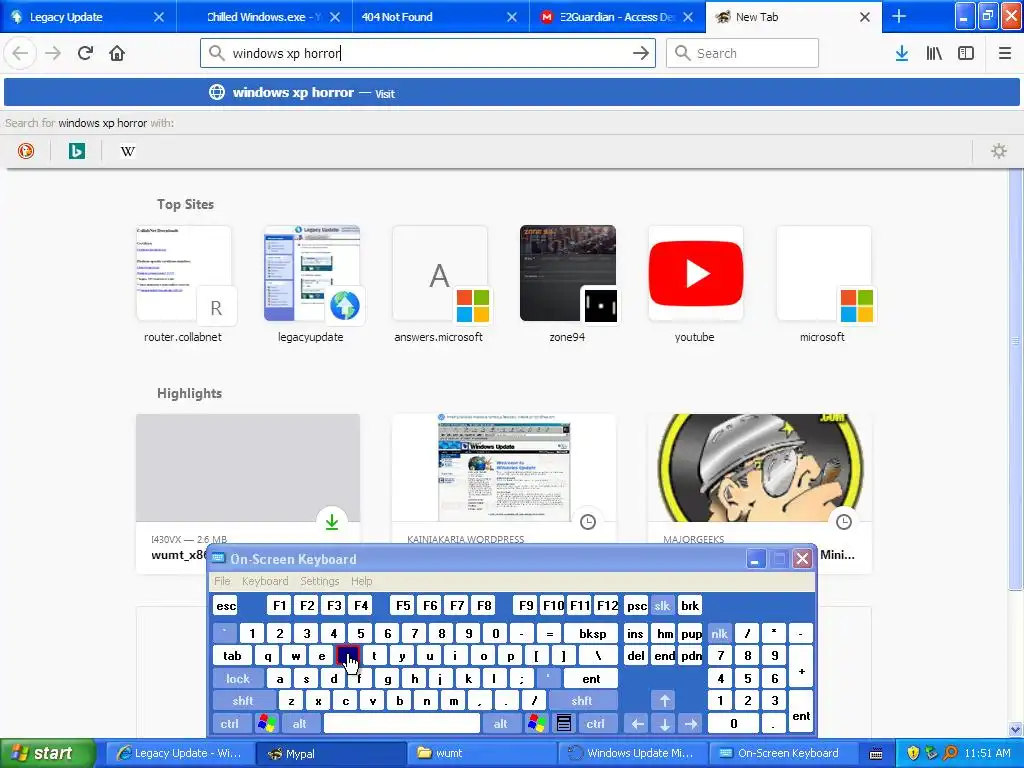This screenshot has height=768, width=1024.
Task: Click the bksp key on keyboard
Action: point(592,633)
